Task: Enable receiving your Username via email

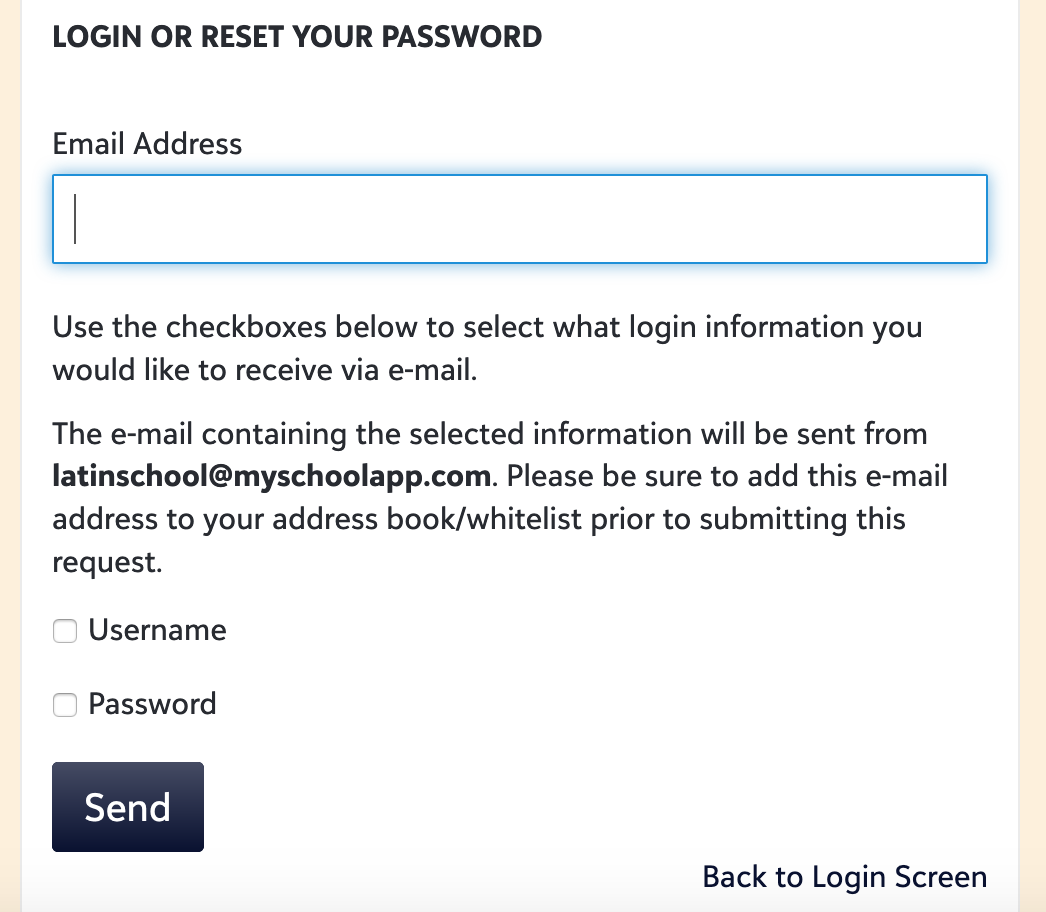Action: pos(64,631)
